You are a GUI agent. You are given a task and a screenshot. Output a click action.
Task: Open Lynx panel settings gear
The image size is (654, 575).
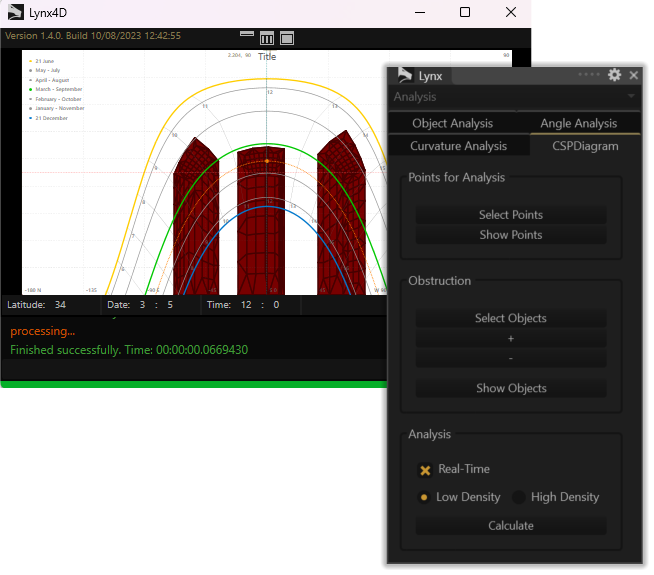coord(614,75)
